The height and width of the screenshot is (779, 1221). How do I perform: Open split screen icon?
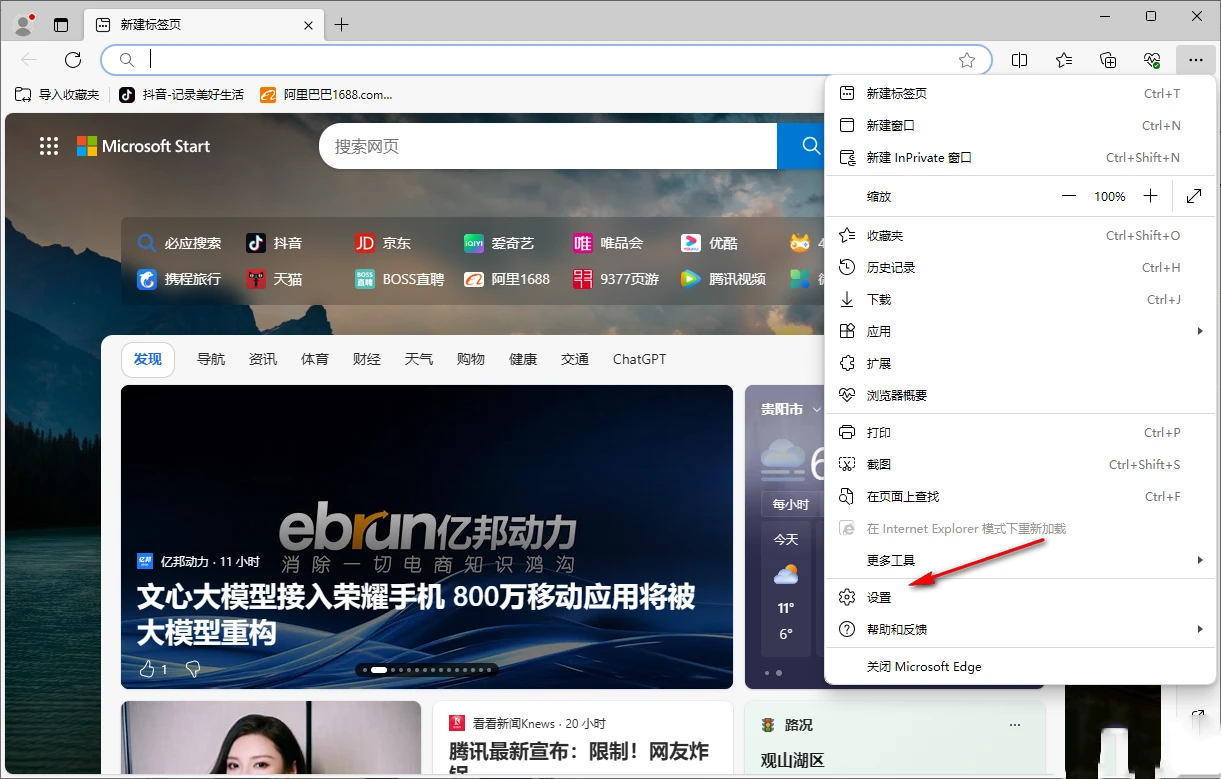click(1020, 60)
